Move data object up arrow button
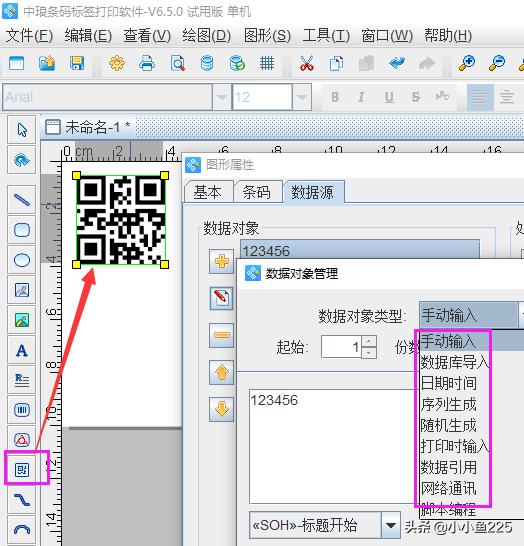The height and width of the screenshot is (546, 524). click(221, 372)
